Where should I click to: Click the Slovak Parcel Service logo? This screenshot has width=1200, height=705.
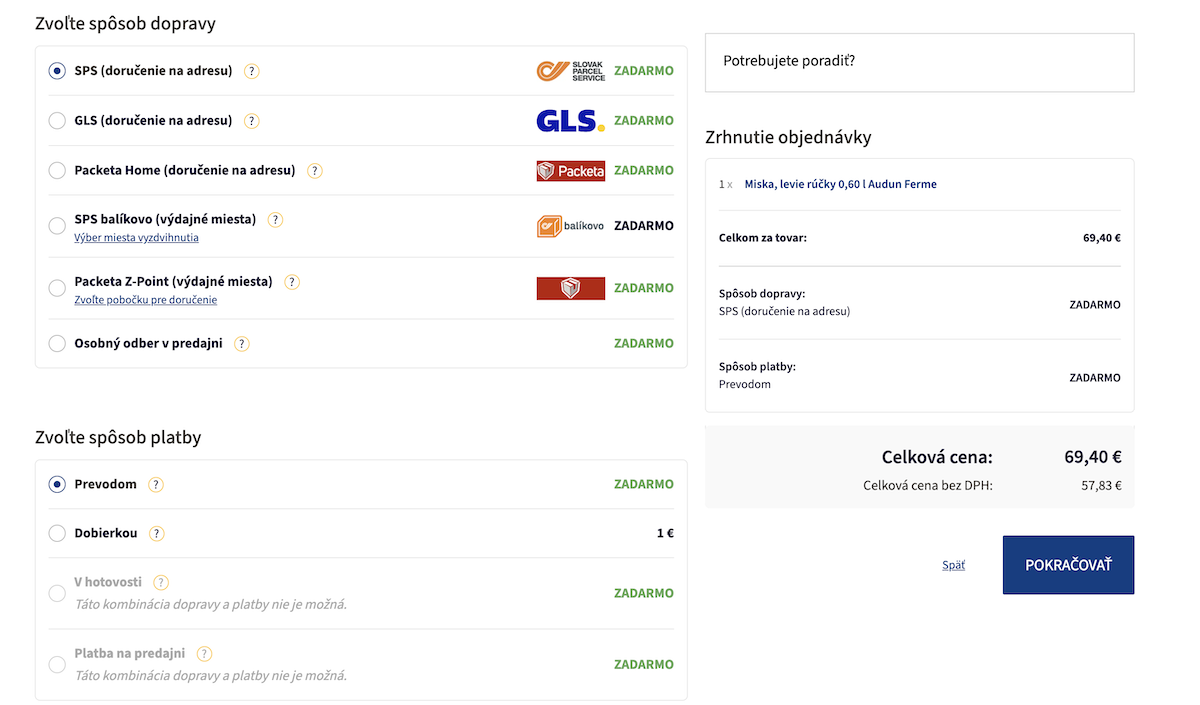571,71
